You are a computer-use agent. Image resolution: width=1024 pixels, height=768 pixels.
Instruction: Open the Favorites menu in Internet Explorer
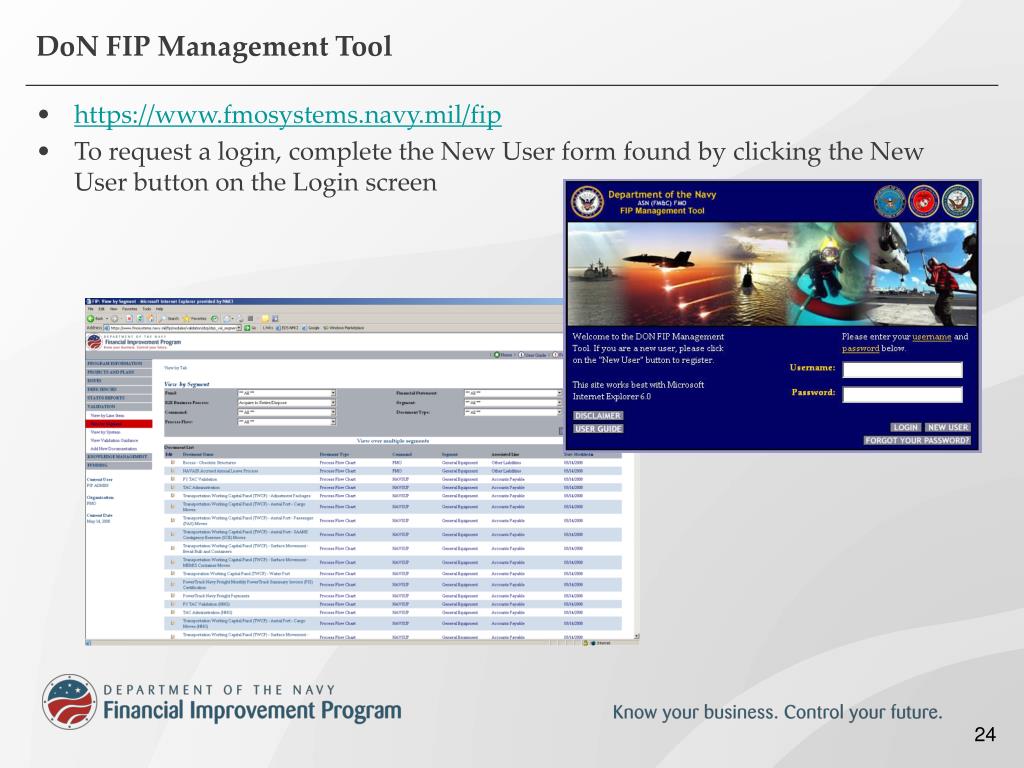tap(129, 309)
